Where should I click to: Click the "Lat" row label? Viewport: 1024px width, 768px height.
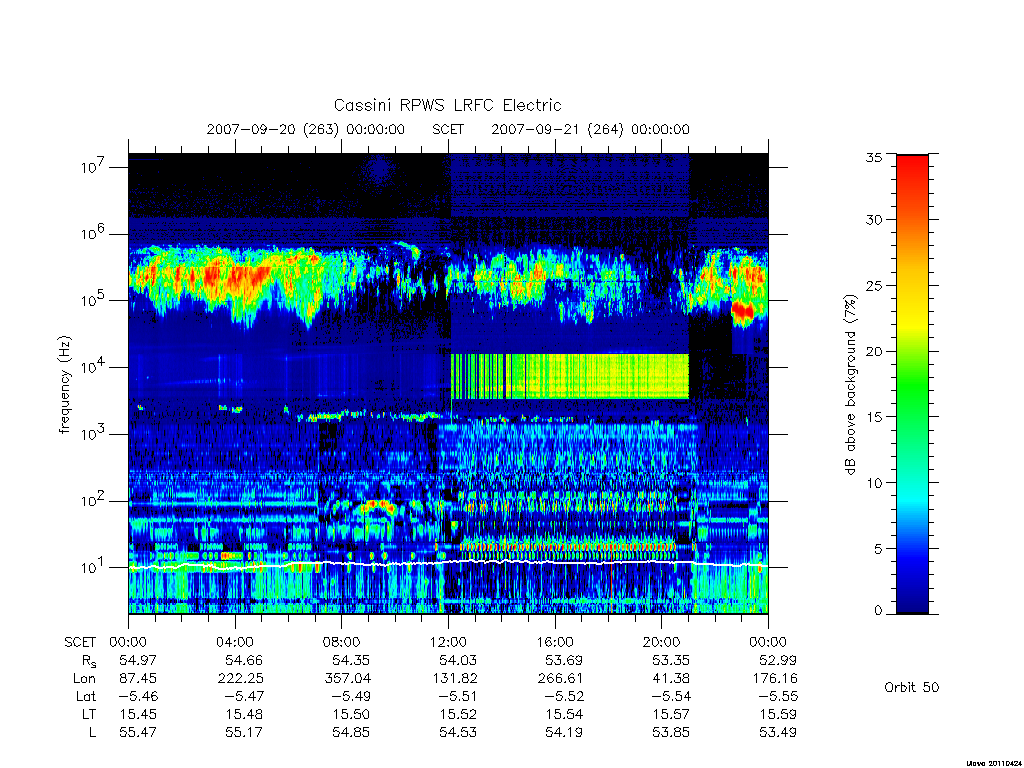86,697
